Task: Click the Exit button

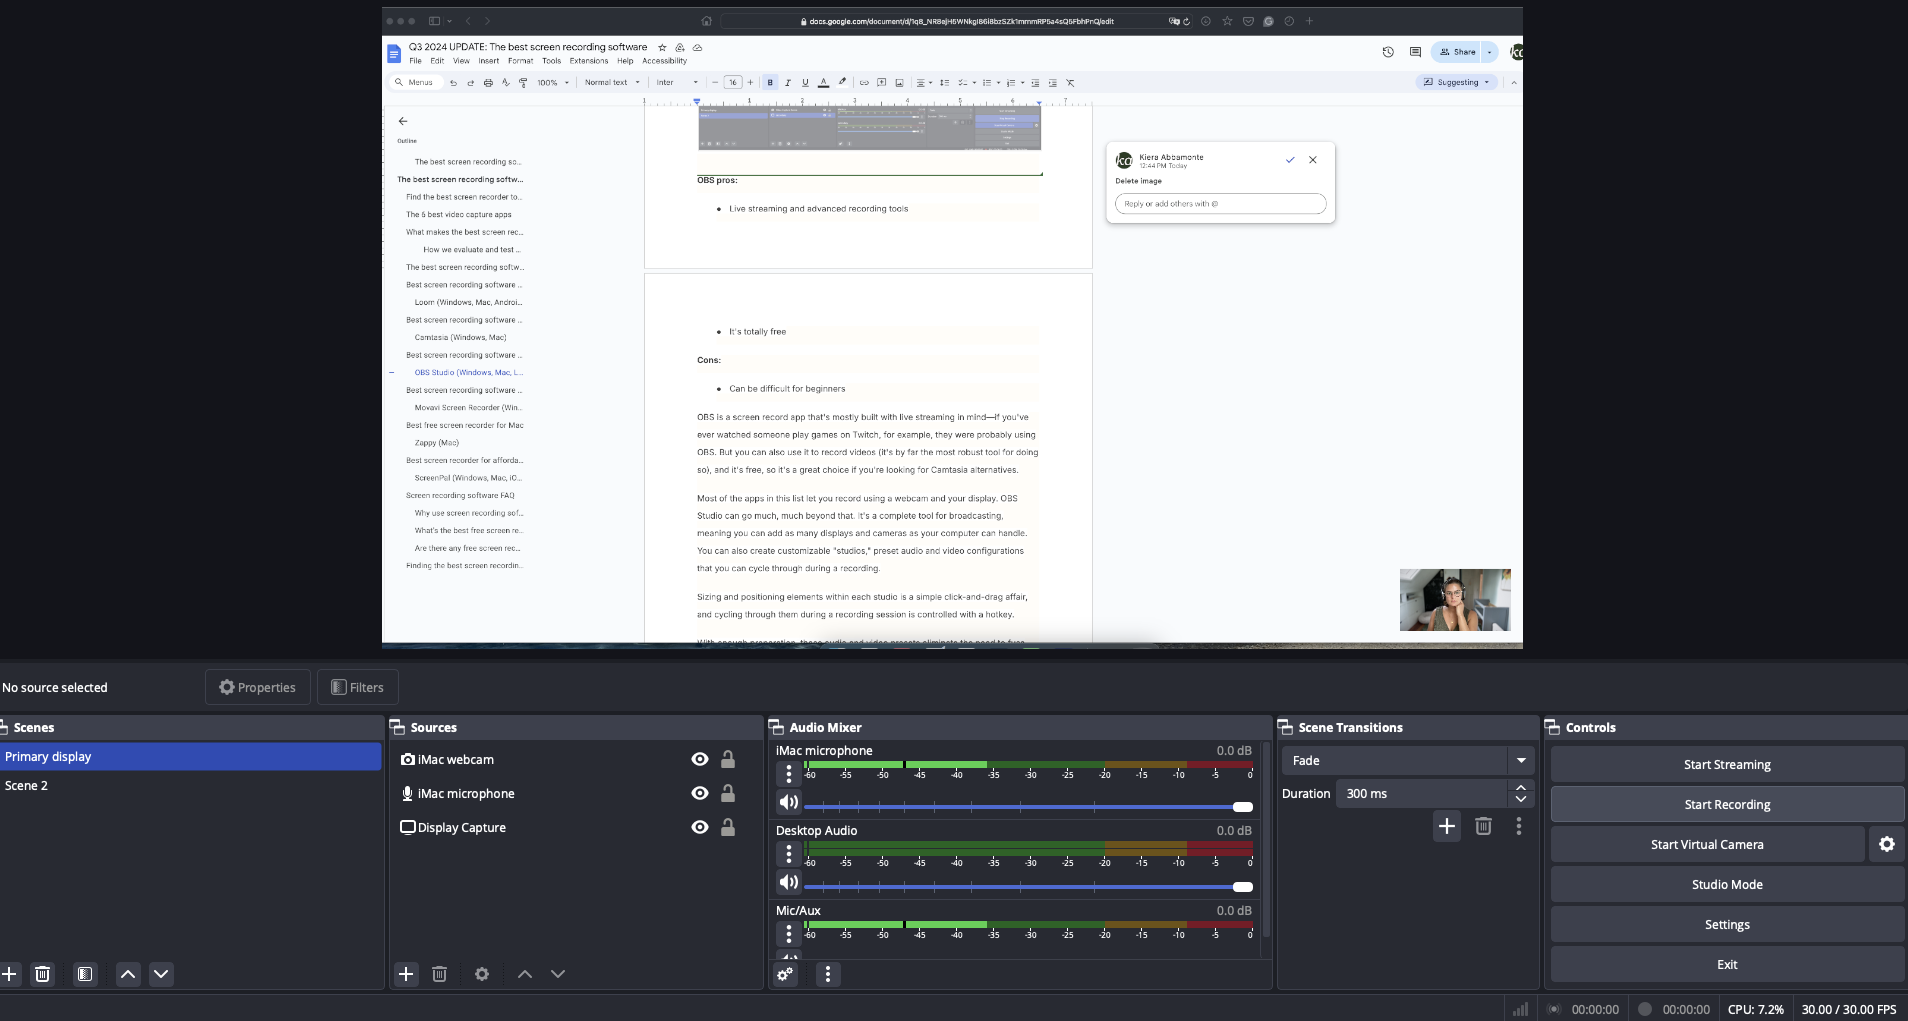Action: pyautogui.click(x=1727, y=964)
